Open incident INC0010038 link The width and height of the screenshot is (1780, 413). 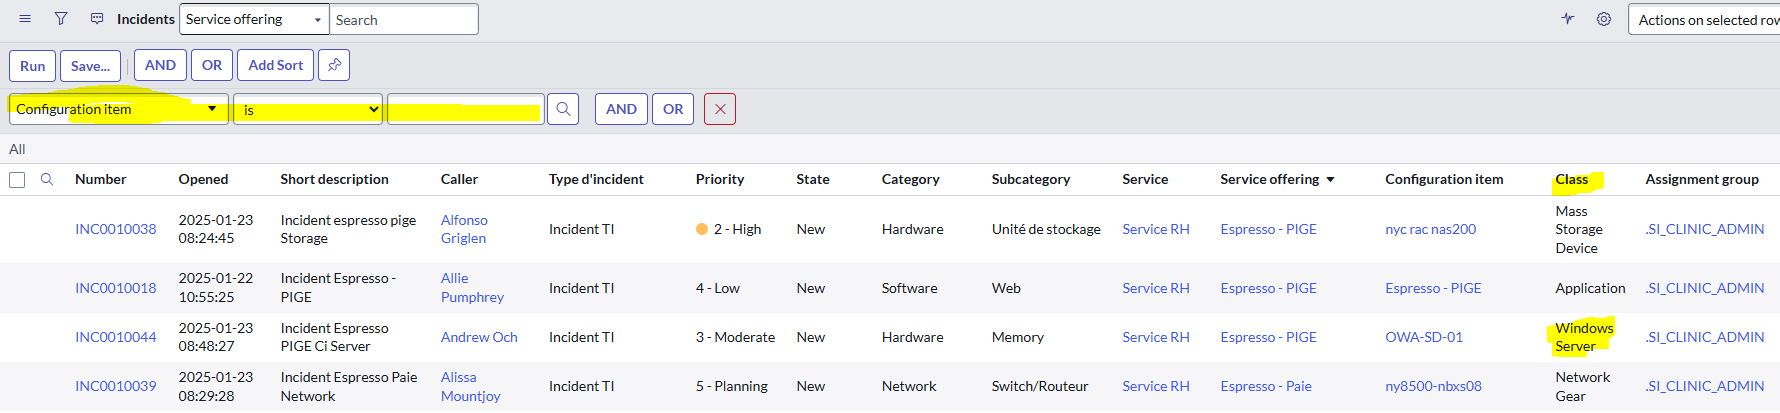coord(116,229)
